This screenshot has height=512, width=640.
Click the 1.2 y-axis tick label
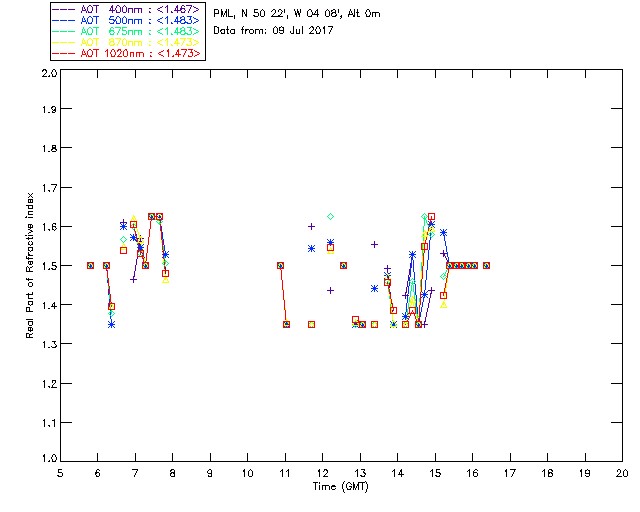click(49, 384)
